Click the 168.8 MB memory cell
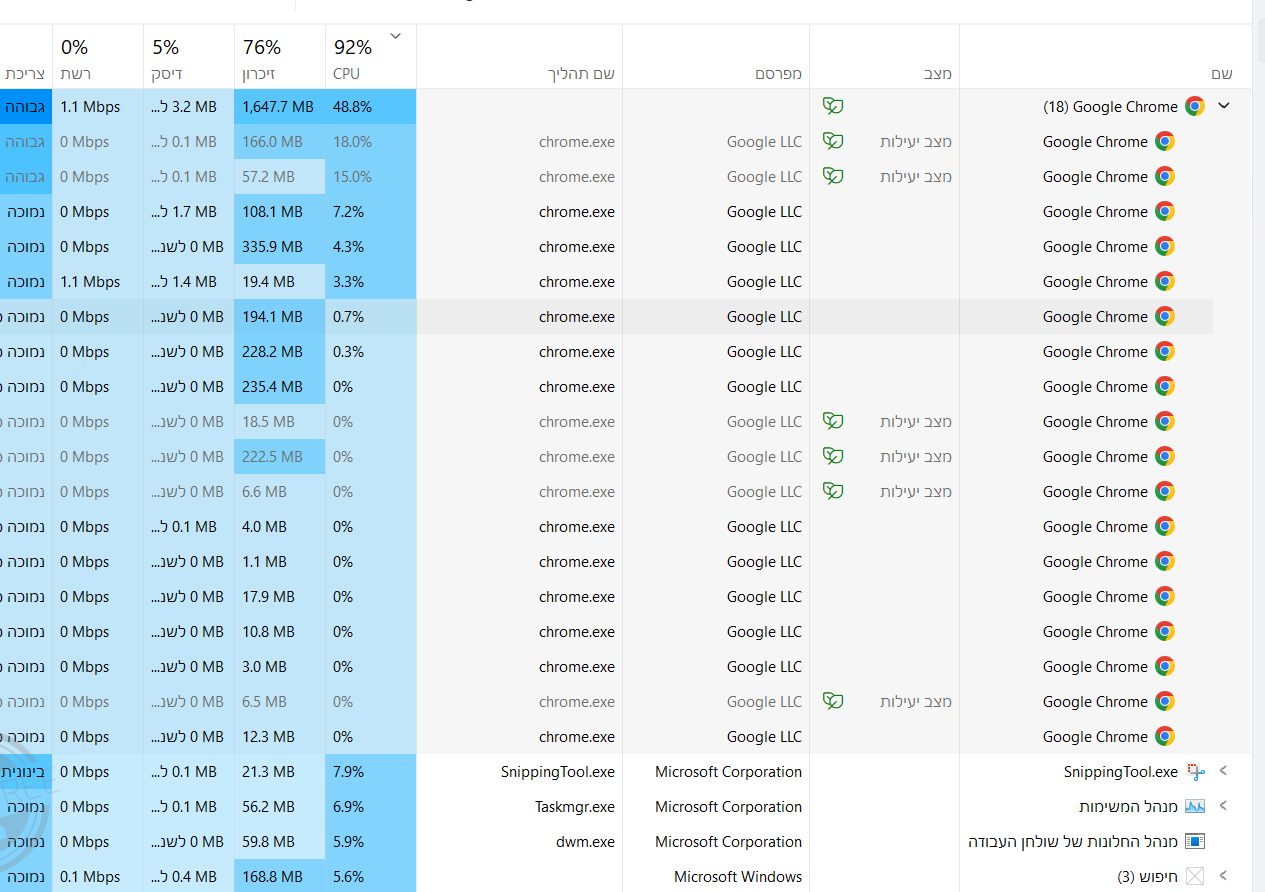The height and width of the screenshot is (892, 1265). 279,876
